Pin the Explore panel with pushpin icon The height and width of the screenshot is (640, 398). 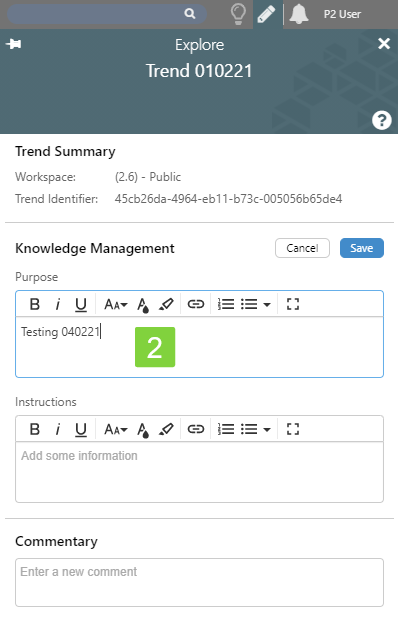(14, 44)
